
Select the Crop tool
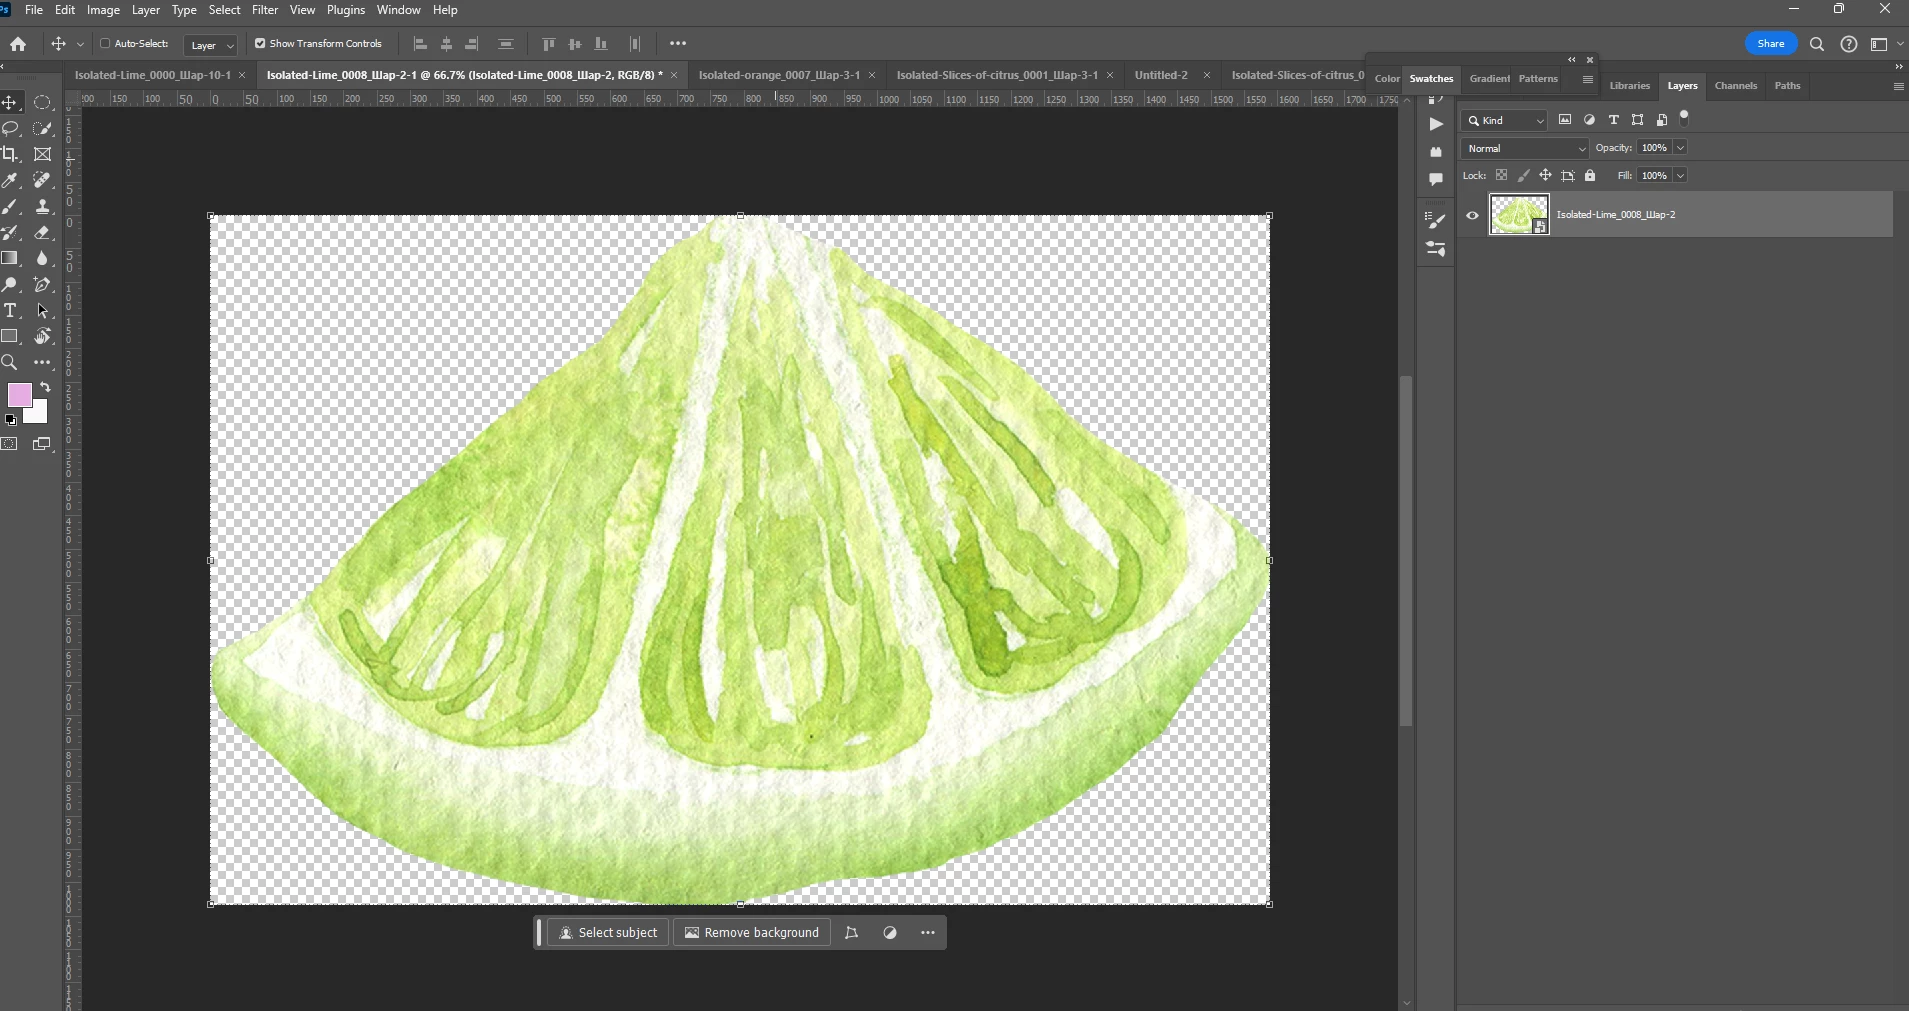[10, 154]
